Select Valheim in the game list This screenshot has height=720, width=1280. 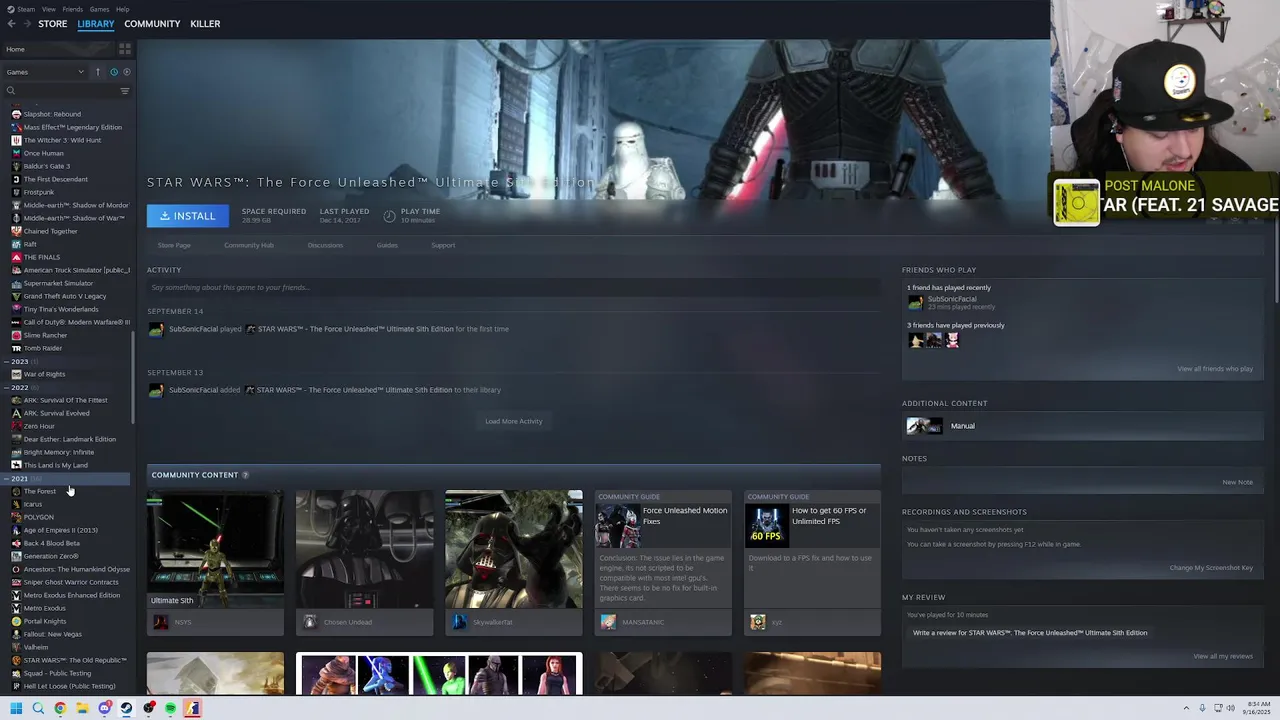coord(35,647)
